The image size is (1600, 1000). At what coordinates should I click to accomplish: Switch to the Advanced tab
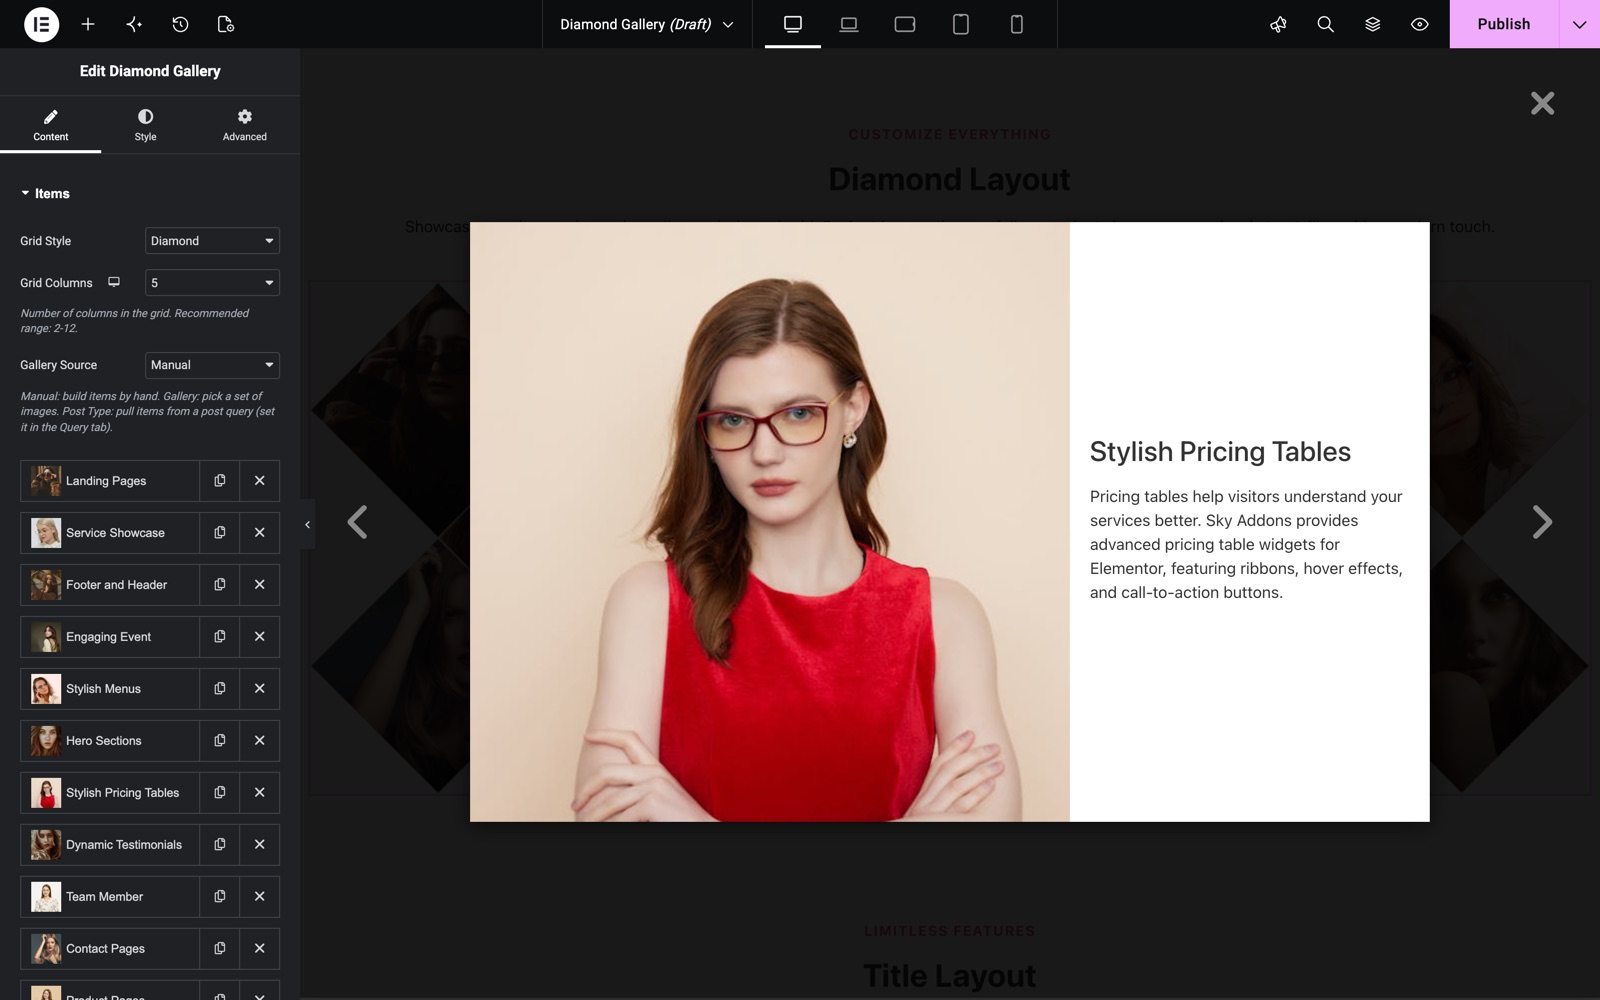pyautogui.click(x=245, y=125)
